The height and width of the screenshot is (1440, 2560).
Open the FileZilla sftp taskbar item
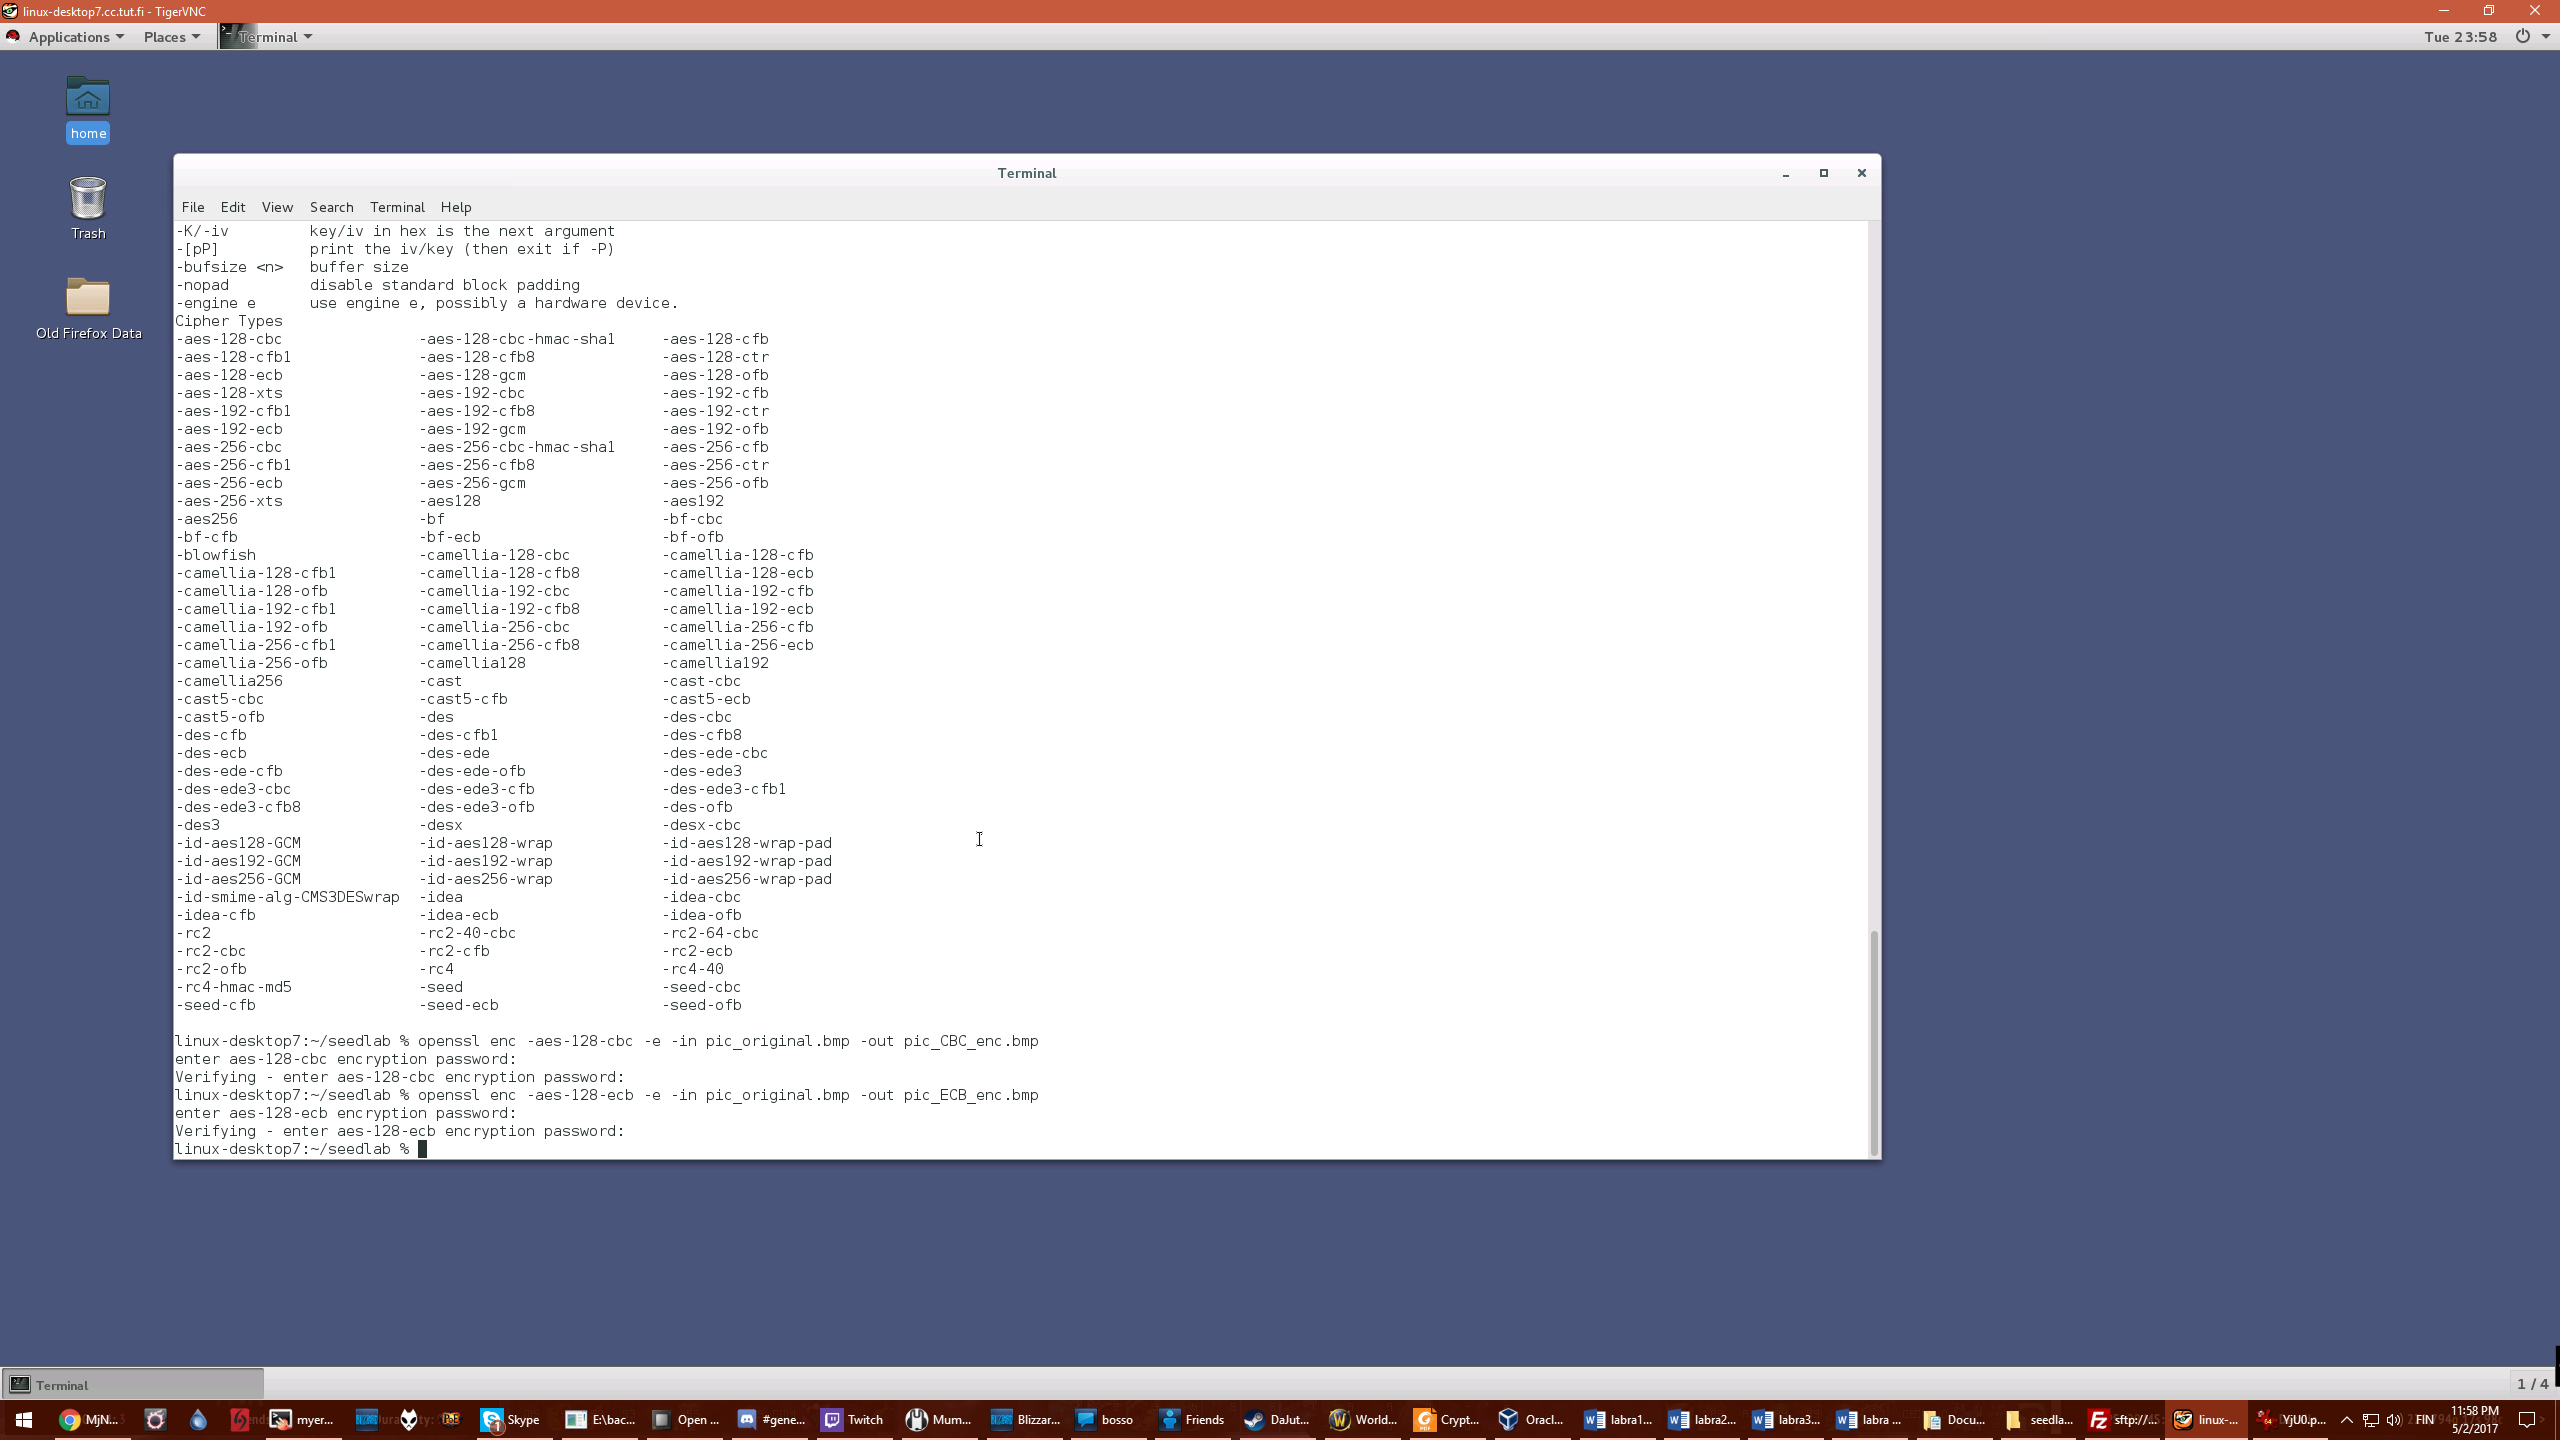click(x=2122, y=1419)
